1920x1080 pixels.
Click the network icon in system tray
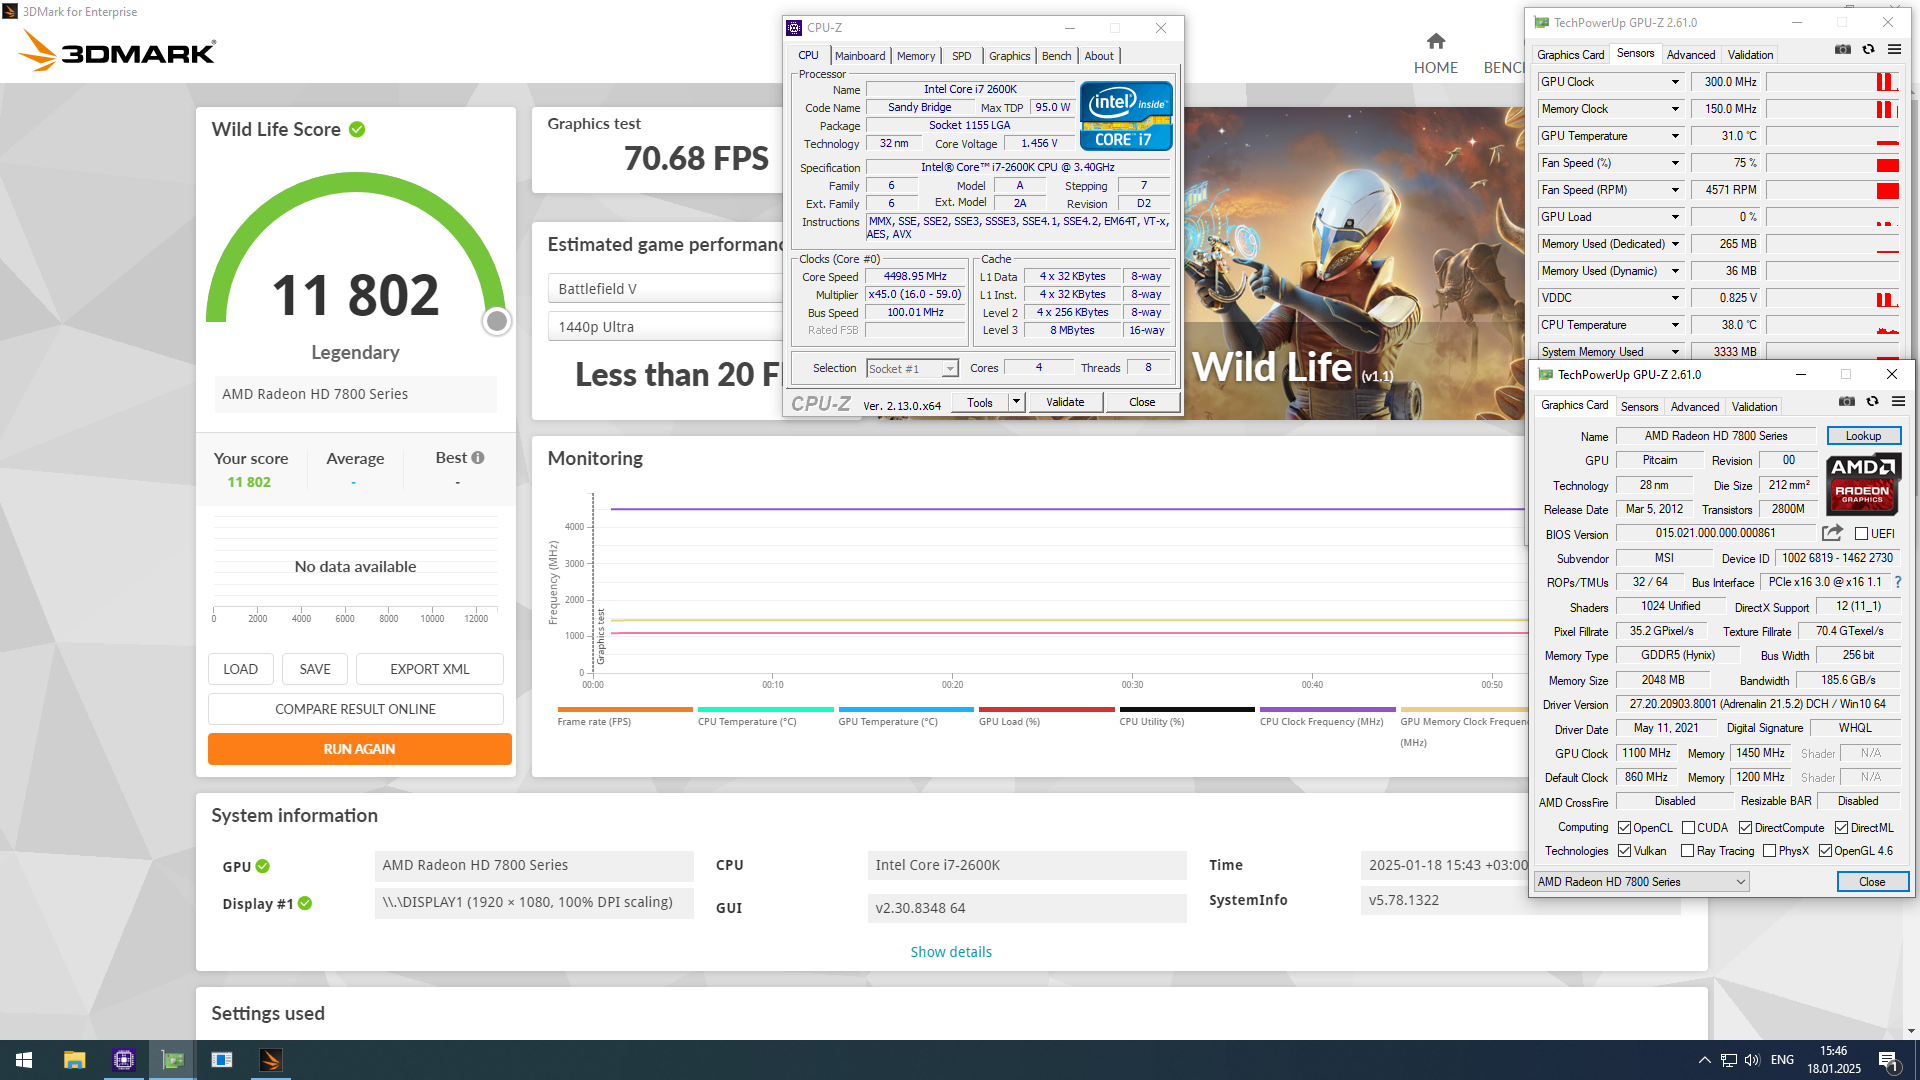(x=1728, y=1060)
